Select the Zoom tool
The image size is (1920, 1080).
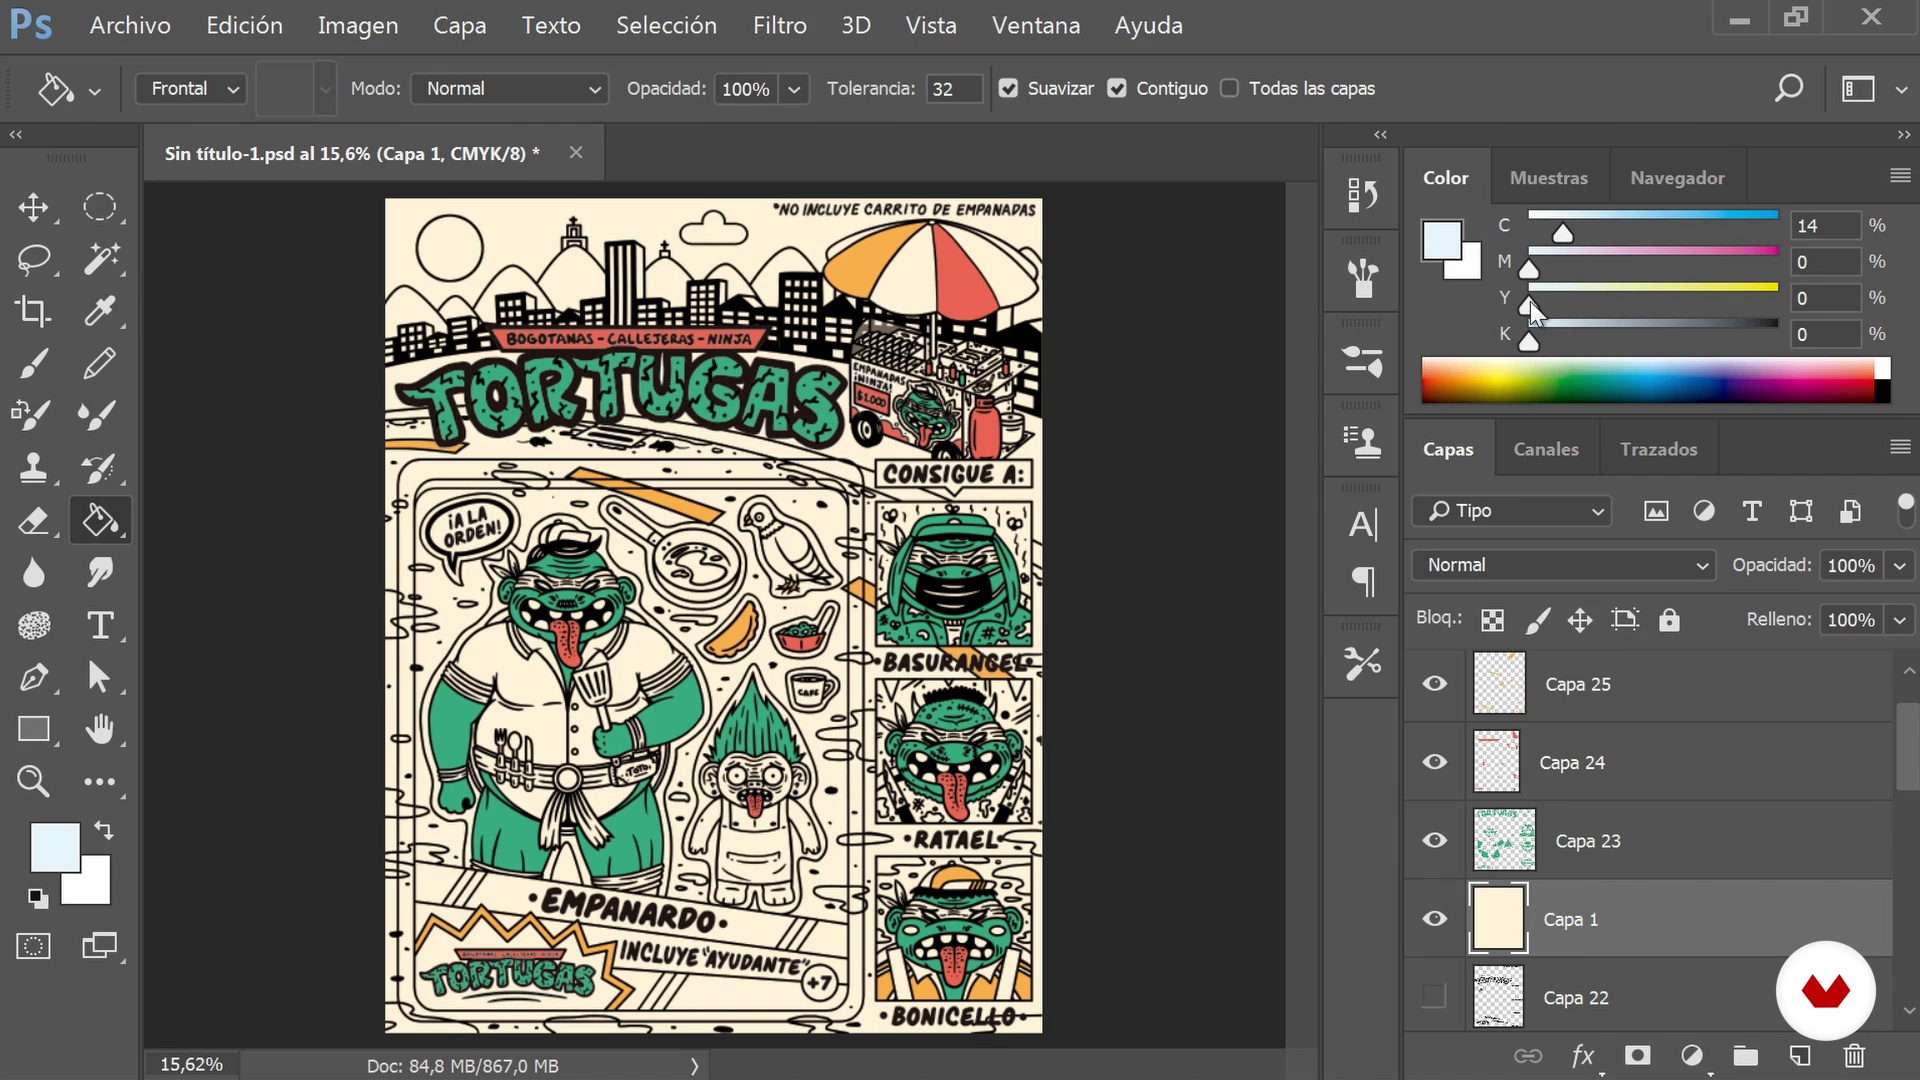point(33,781)
